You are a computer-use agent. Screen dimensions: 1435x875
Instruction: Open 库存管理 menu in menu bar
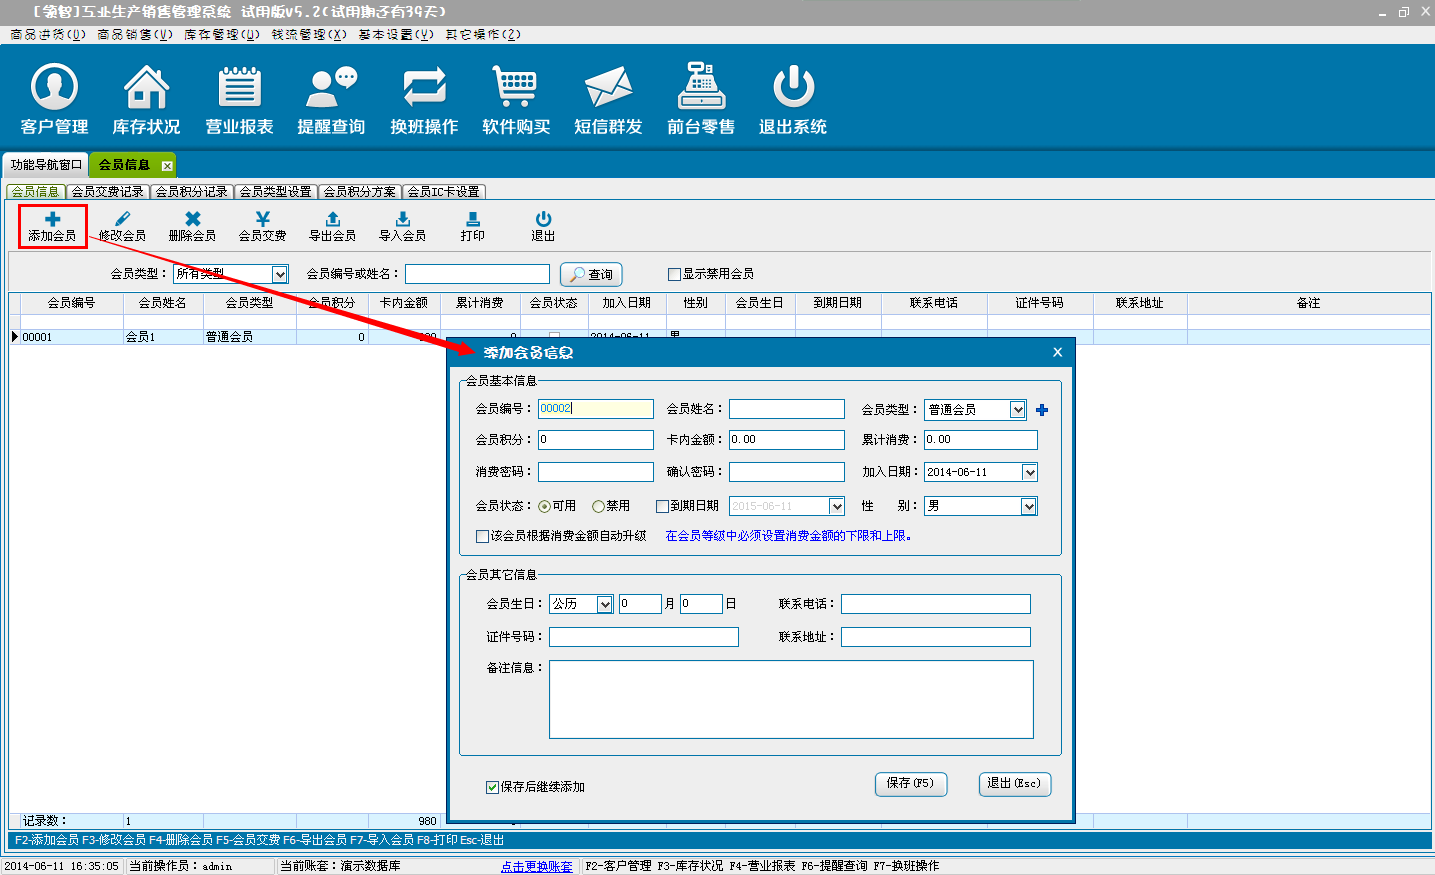[x=221, y=34]
